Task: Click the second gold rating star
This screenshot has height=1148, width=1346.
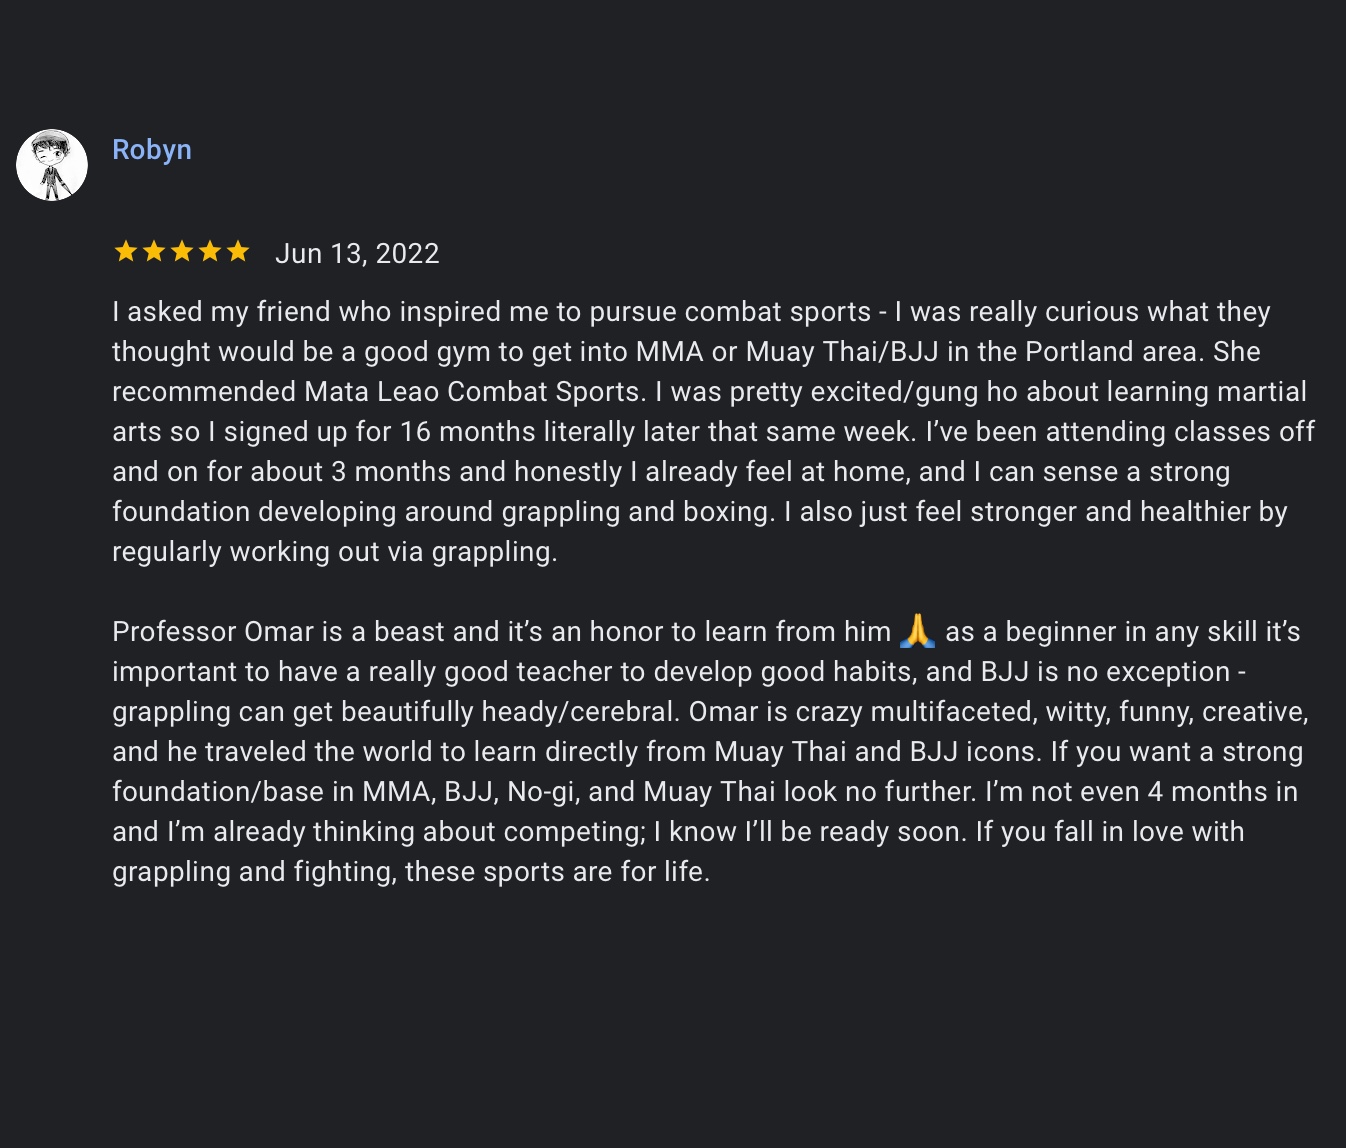Action: pyautogui.click(x=154, y=251)
